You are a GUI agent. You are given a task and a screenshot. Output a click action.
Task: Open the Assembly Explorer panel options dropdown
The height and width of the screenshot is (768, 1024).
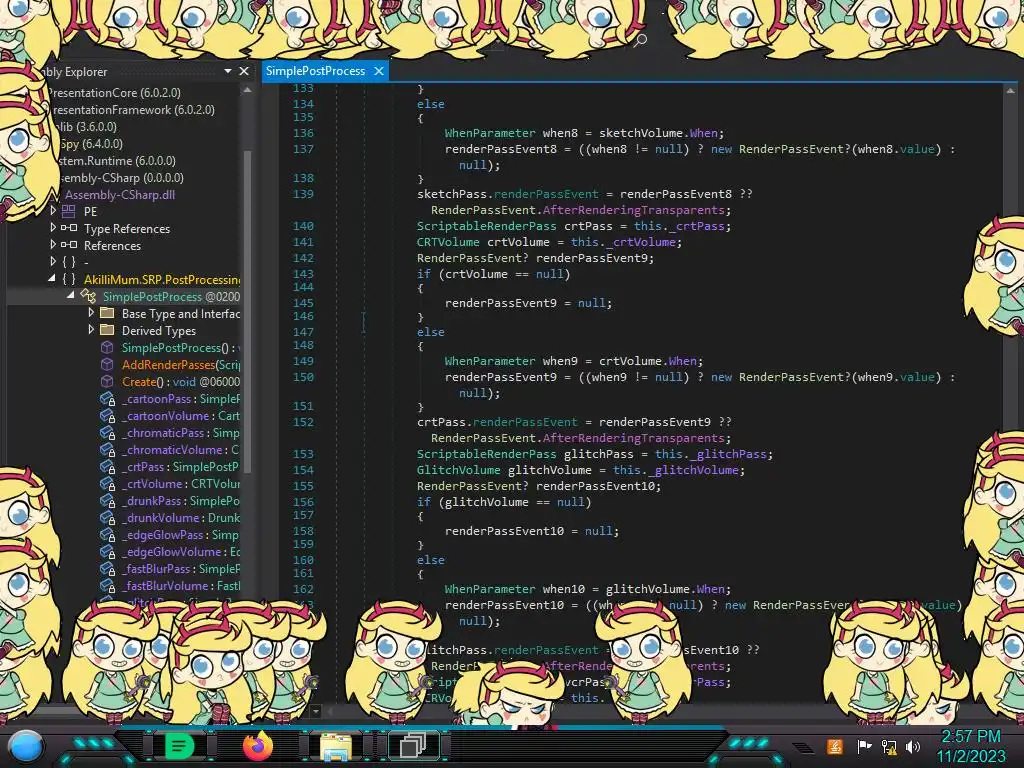(228, 71)
